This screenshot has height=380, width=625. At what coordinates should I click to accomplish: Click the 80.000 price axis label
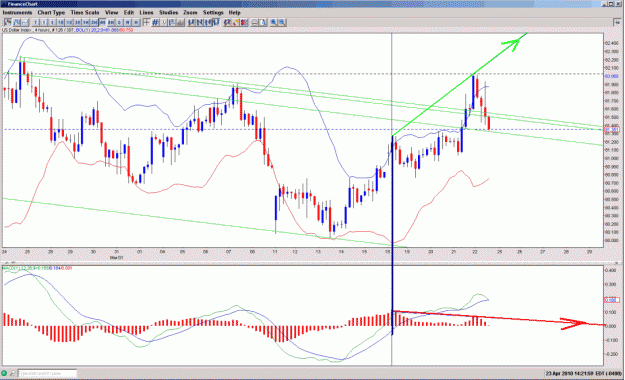[612, 240]
